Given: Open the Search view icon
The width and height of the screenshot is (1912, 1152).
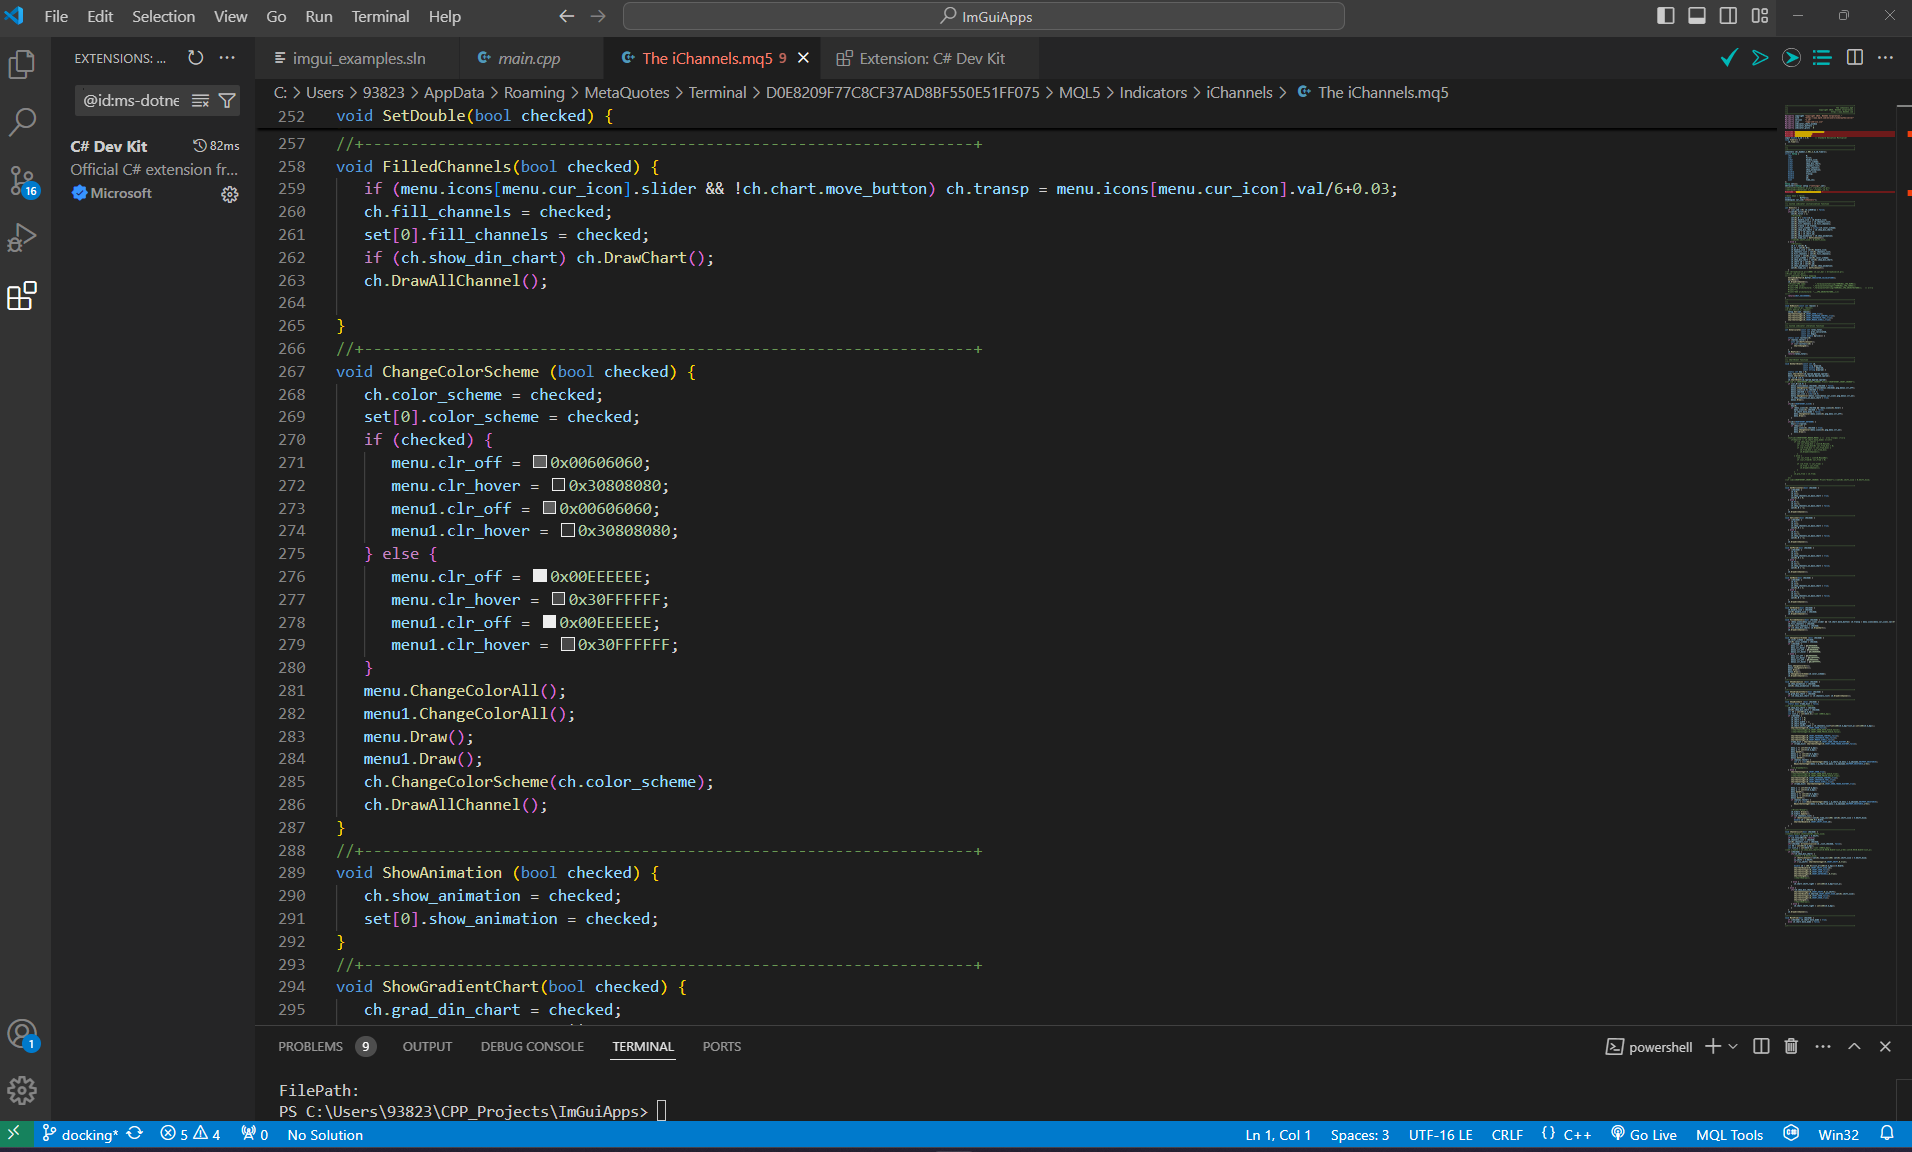Looking at the screenshot, I should [x=22, y=122].
